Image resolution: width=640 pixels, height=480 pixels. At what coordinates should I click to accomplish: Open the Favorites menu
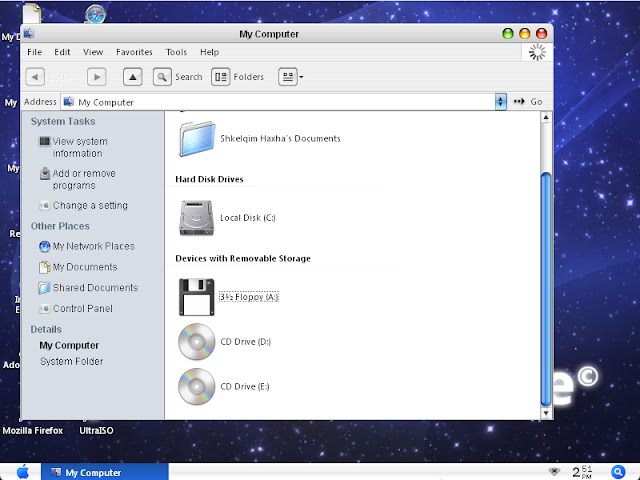134,52
